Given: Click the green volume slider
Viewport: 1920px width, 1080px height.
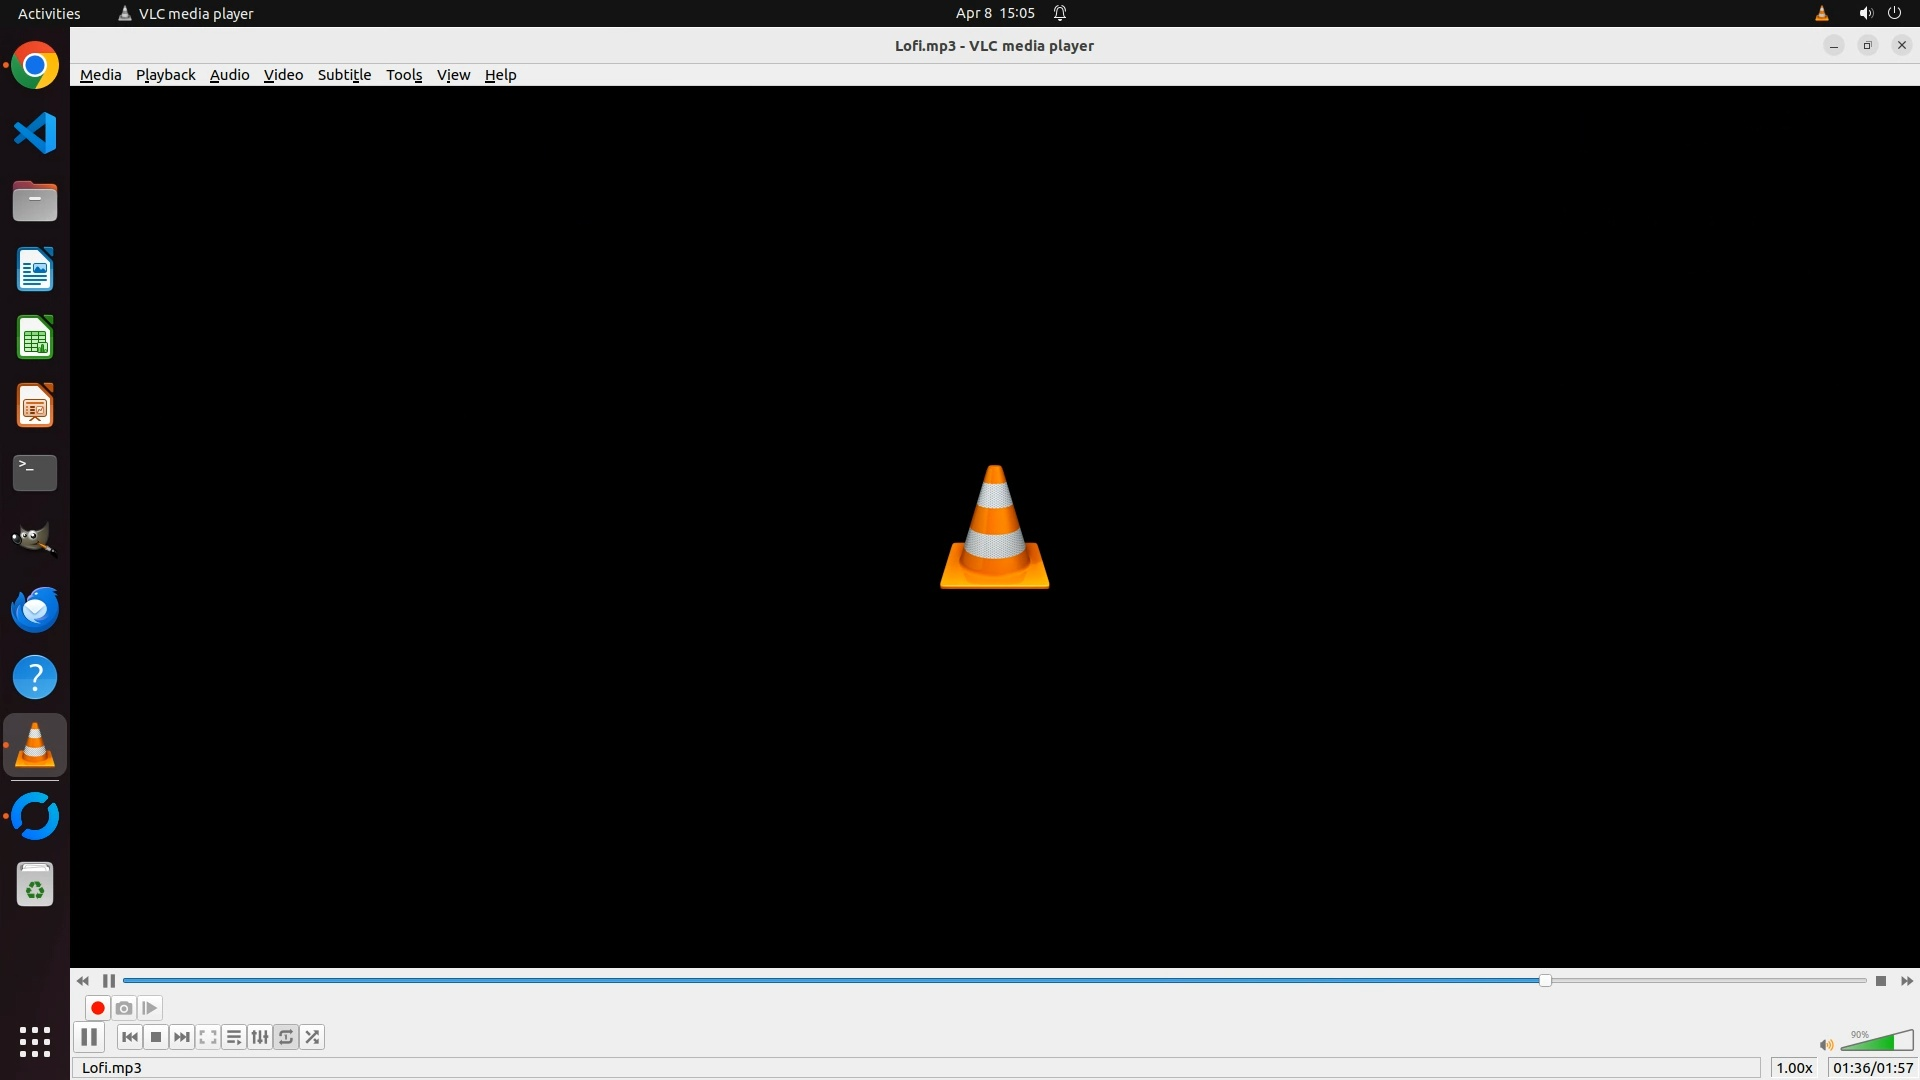Looking at the screenshot, I should coord(1880,1042).
